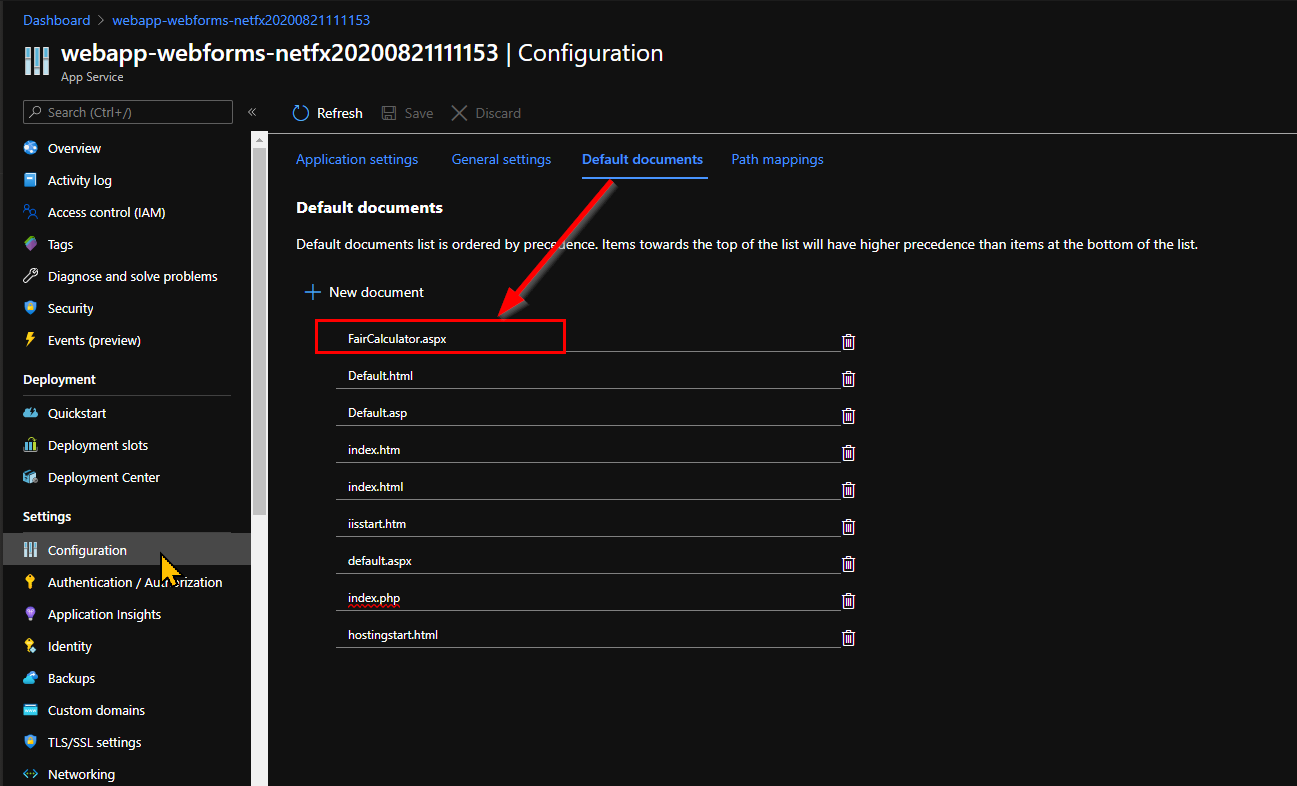Edit the index.html document field
The width and height of the screenshot is (1297, 786).
pos(588,487)
